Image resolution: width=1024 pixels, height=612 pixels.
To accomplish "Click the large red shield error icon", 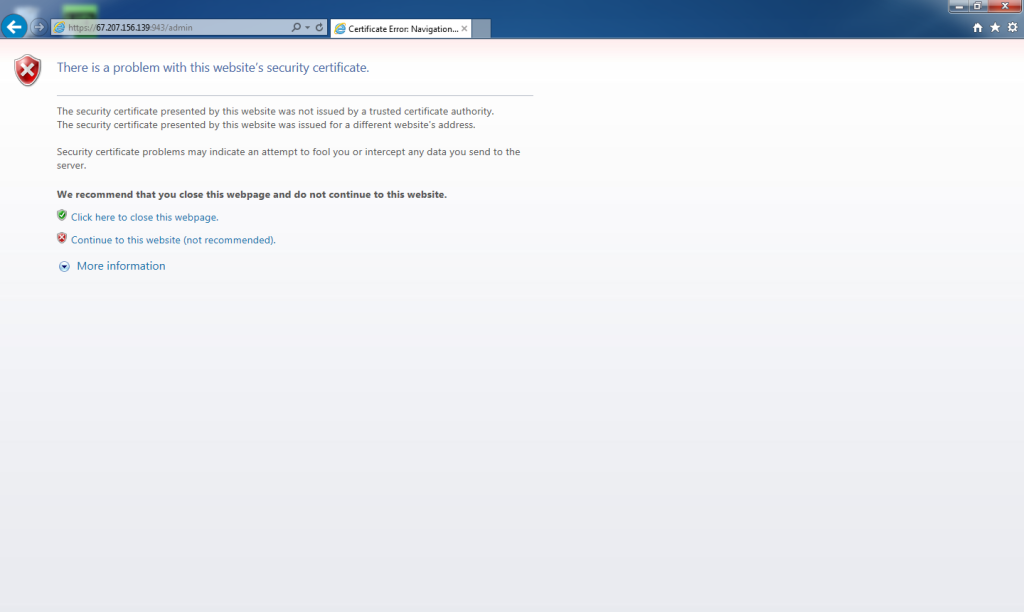I will (27, 70).
